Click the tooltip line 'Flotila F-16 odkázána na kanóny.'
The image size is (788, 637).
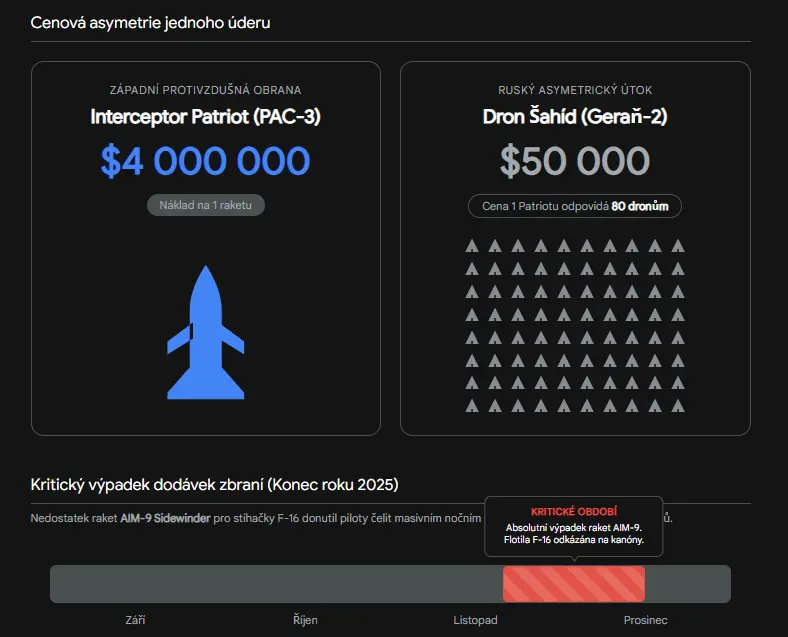[574, 540]
